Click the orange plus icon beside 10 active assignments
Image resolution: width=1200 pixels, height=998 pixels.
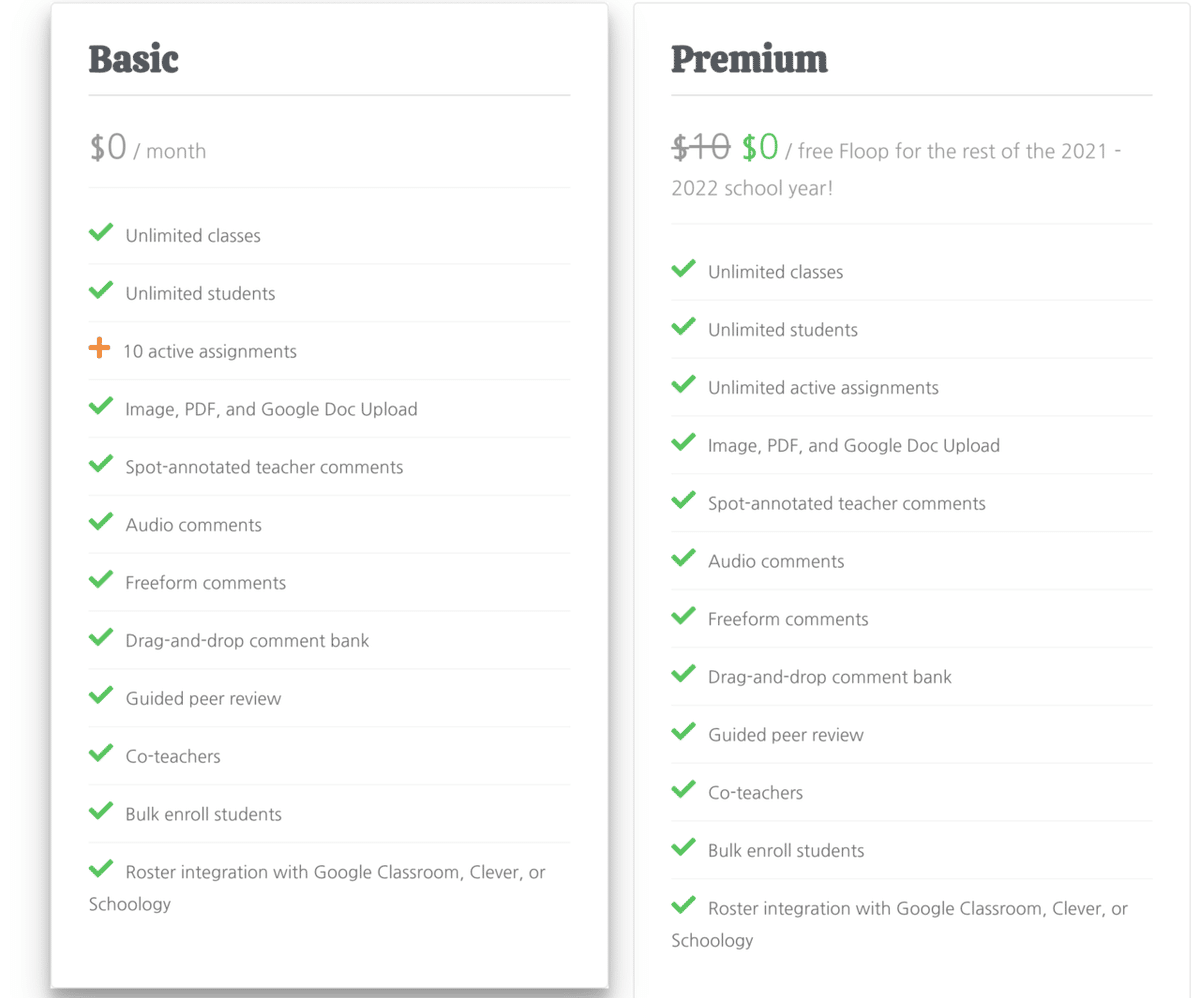pos(99,349)
